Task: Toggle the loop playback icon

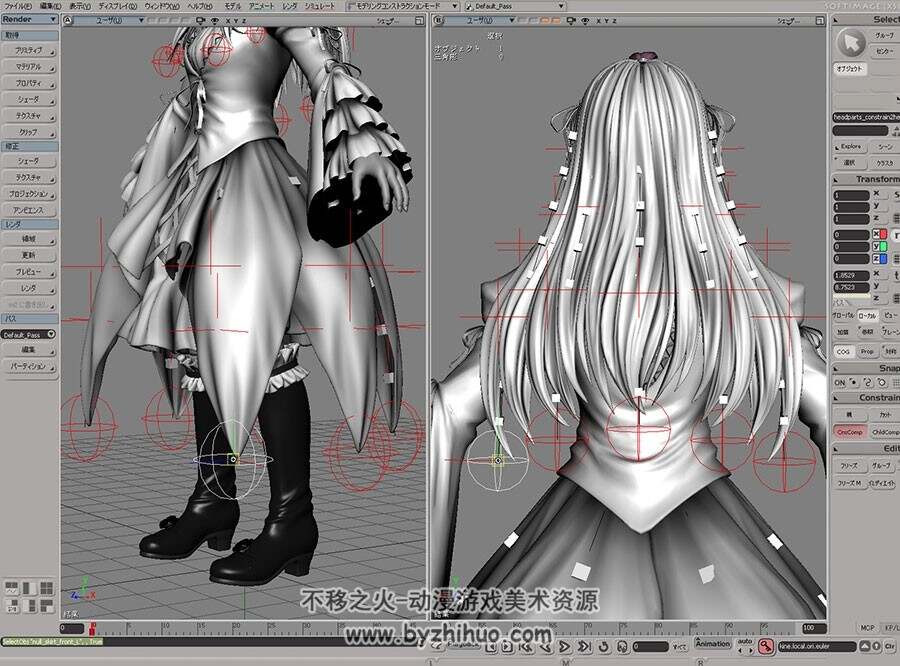Action: tap(603, 647)
